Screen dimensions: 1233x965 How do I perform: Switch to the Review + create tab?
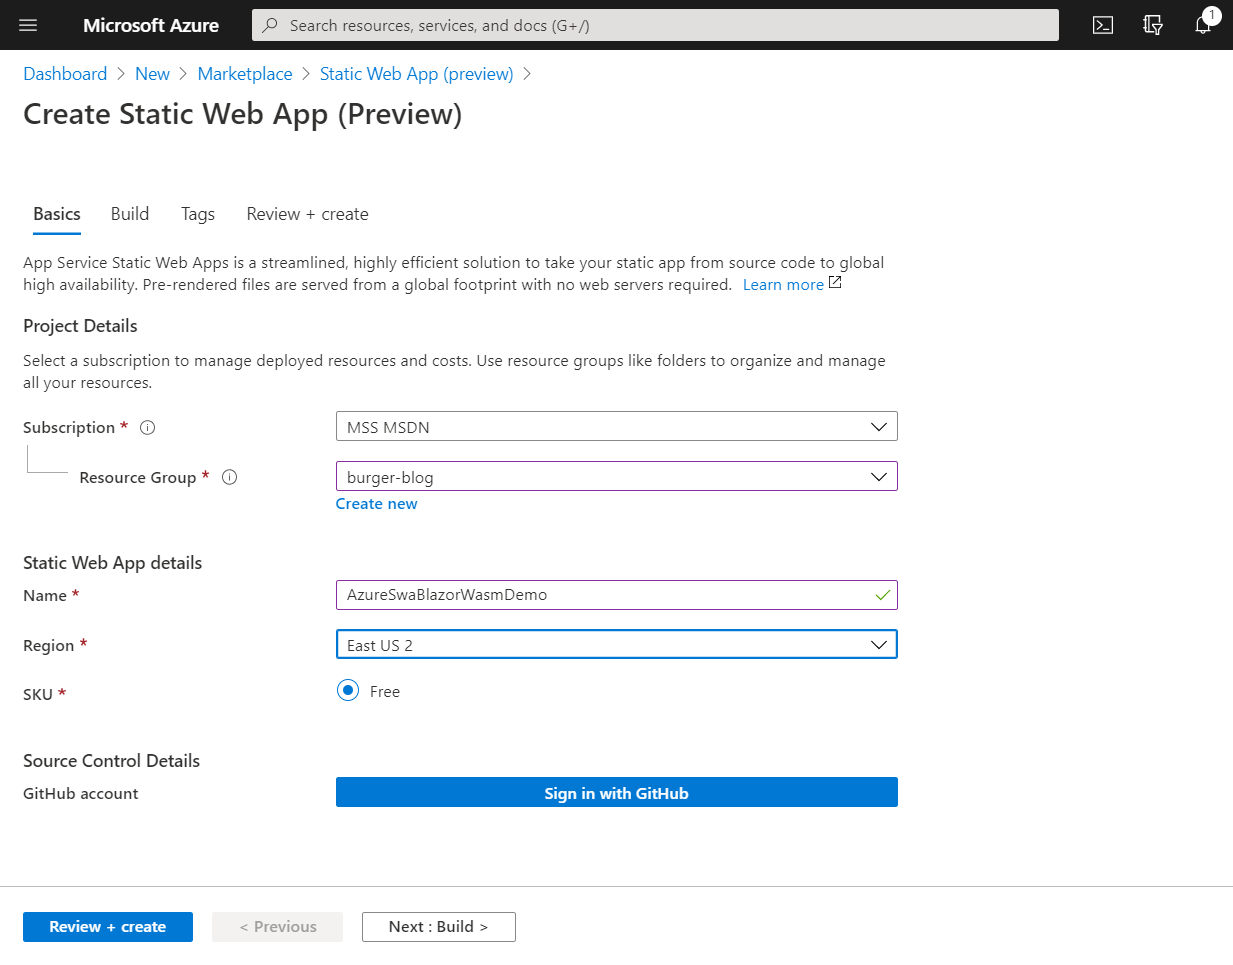tap(307, 214)
